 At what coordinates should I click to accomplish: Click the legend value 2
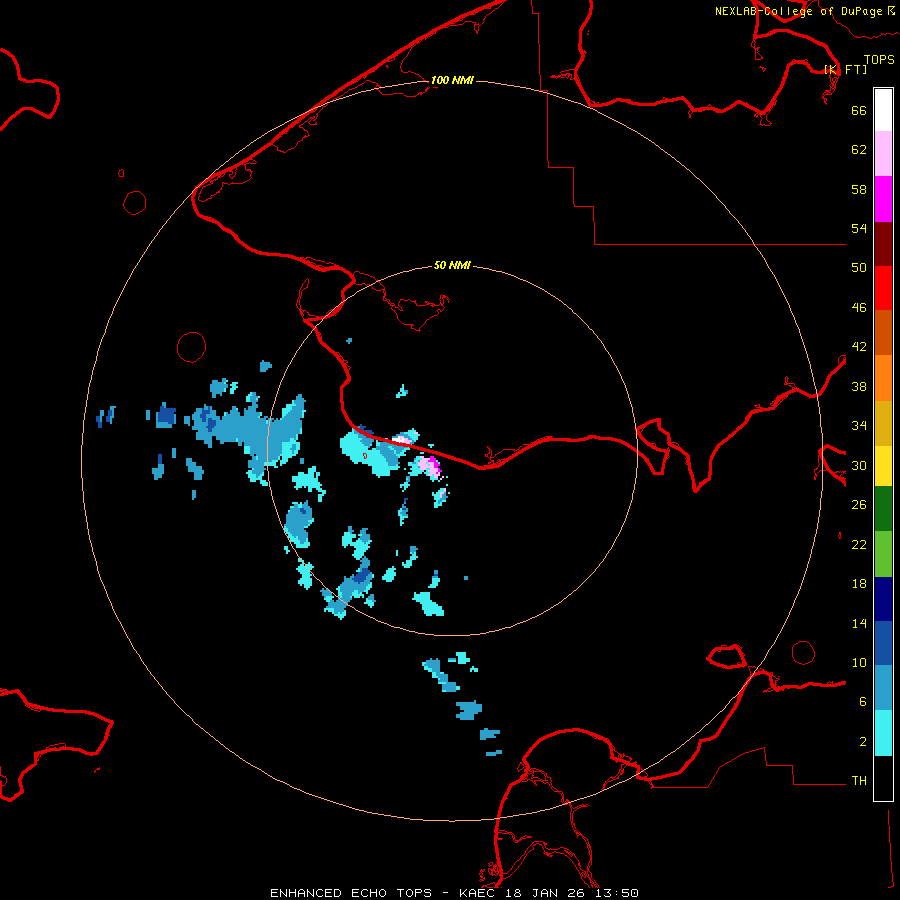[x=862, y=741]
